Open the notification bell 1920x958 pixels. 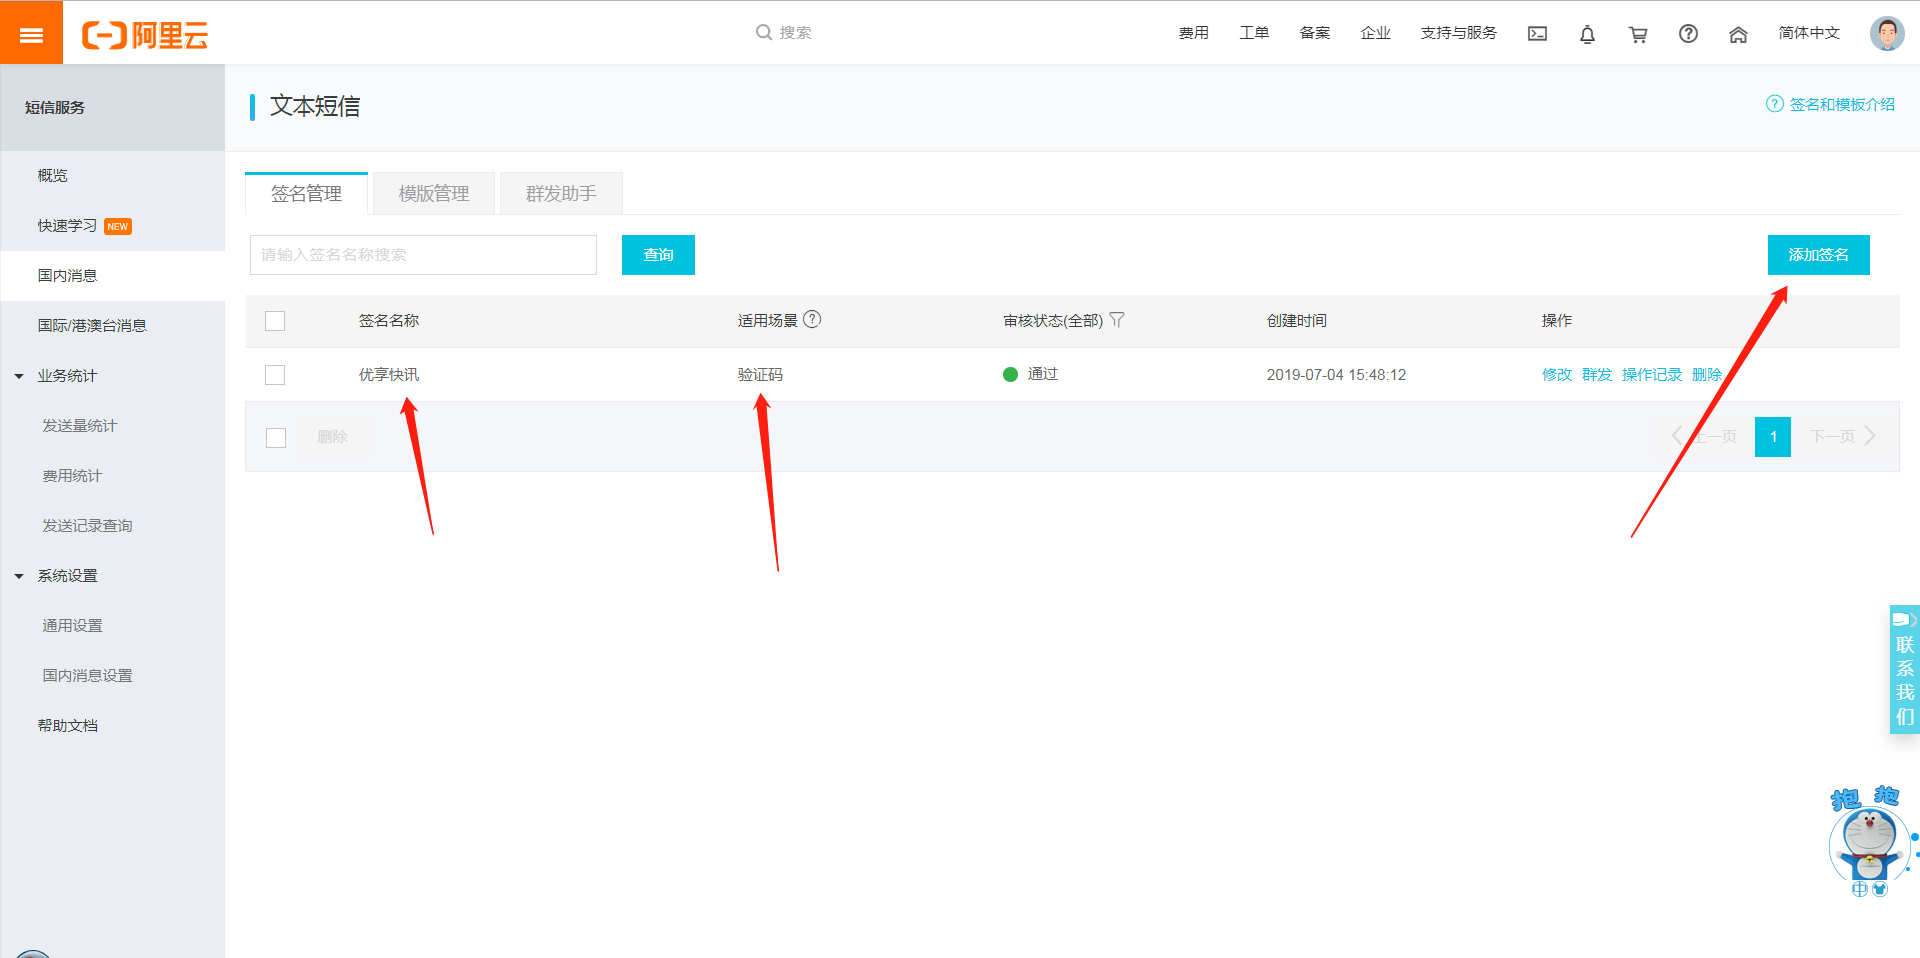1587,34
